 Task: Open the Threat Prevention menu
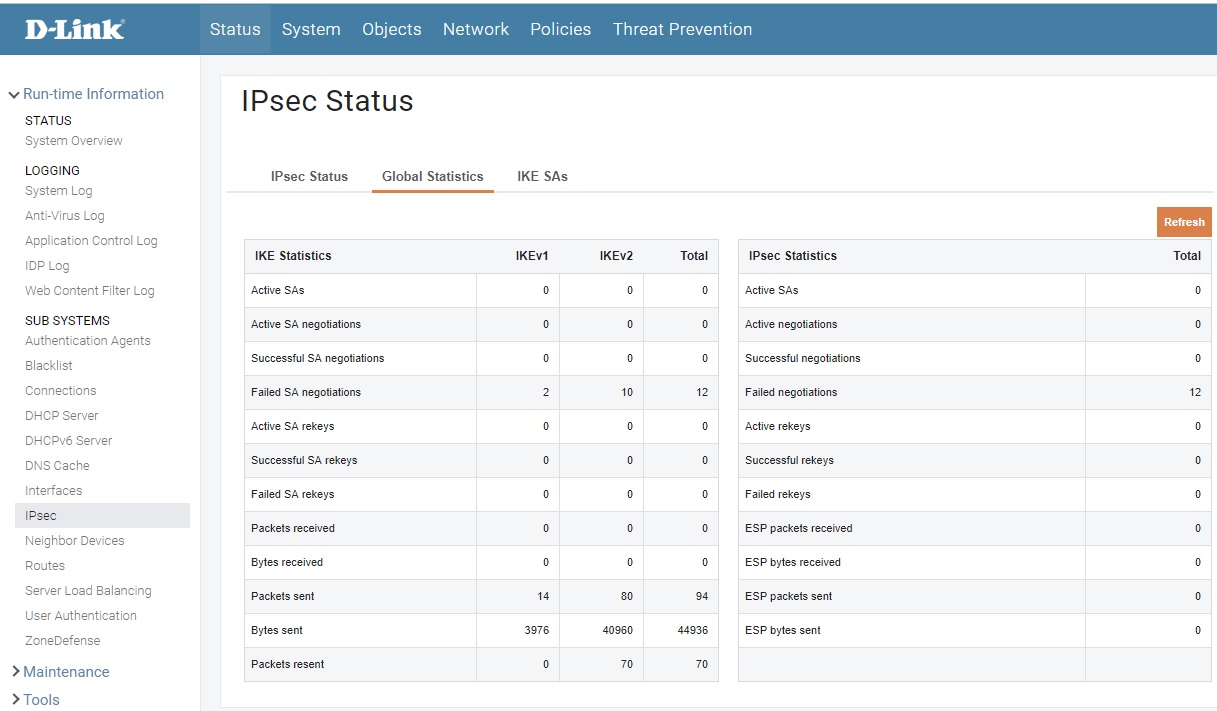[682, 29]
